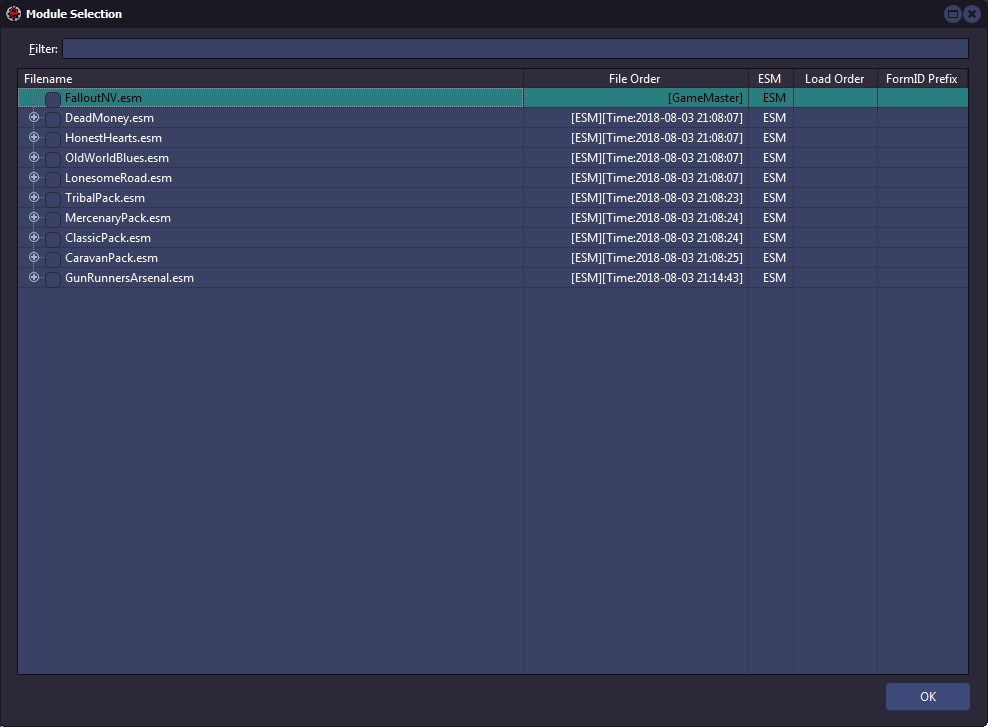The width and height of the screenshot is (988, 727).
Task: Select the FalloutNV.esm filename
Action: [x=103, y=98]
